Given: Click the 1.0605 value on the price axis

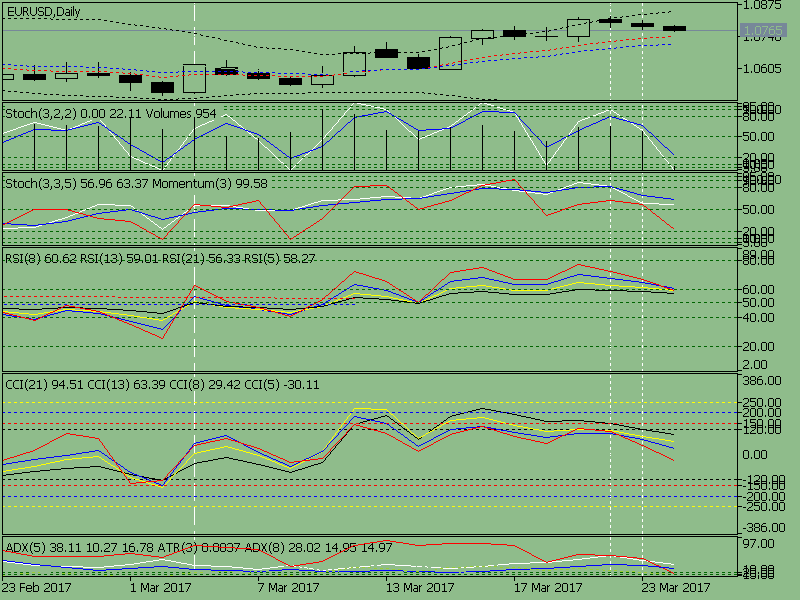Looking at the screenshot, I should tap(763, 68).
